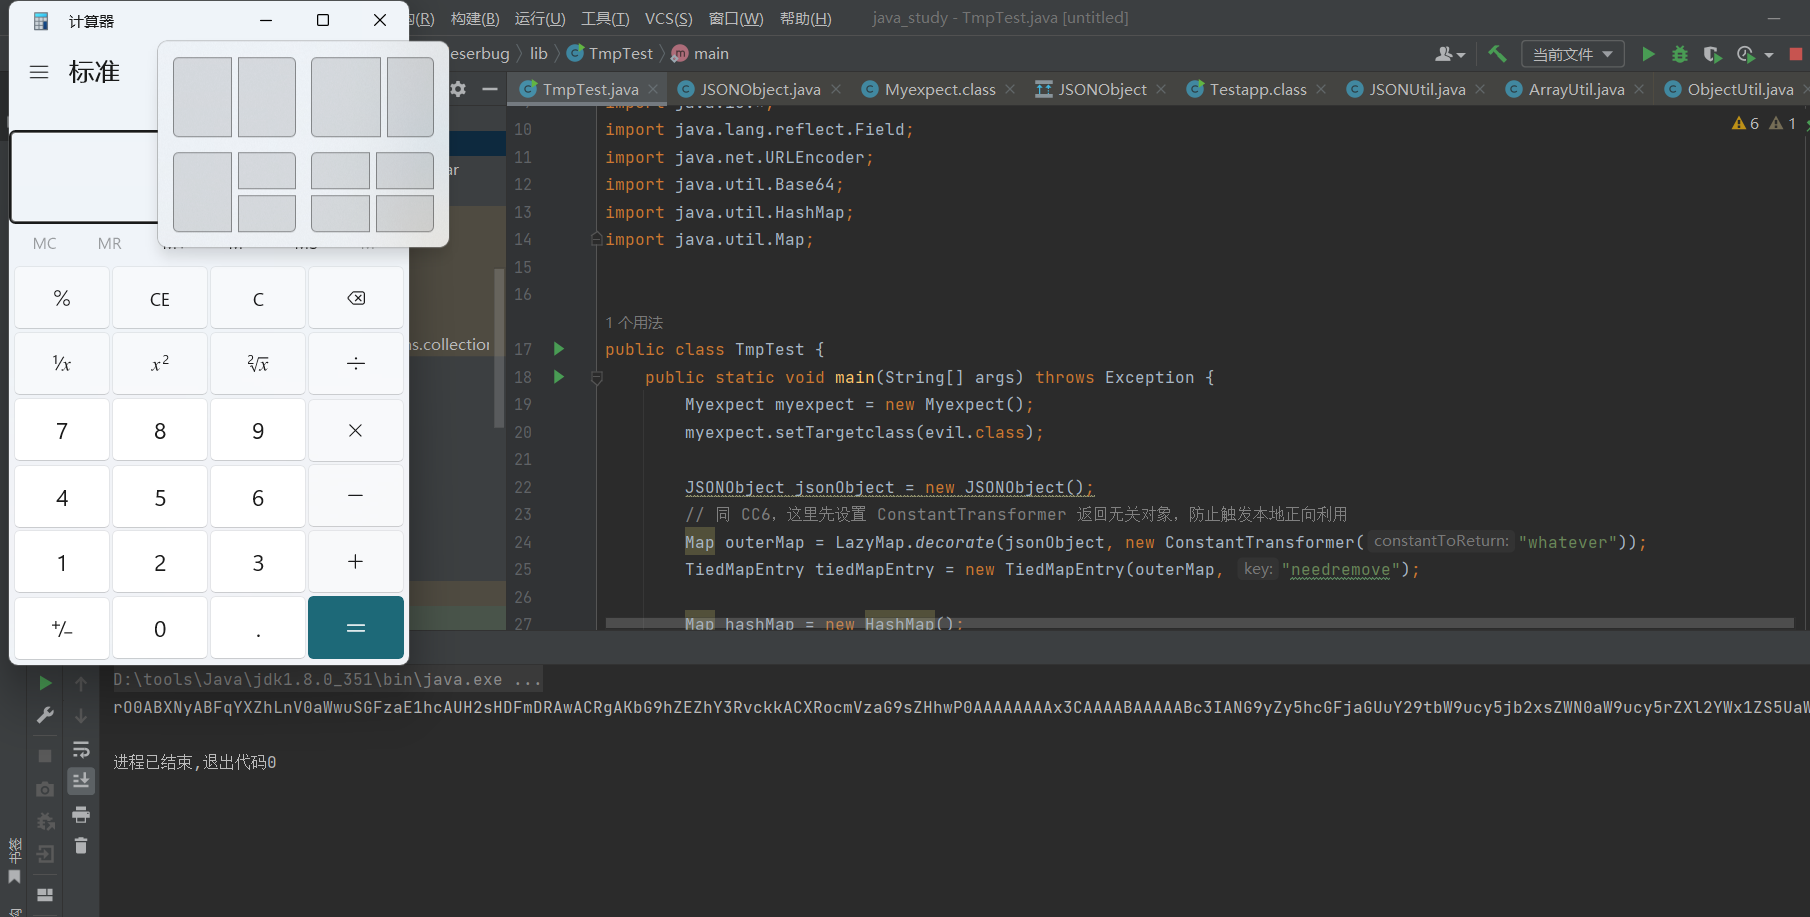Start debugging with the bug icon
Image resolution: width=1810 pixels, height=917 pixels.
tap(1680, 54)
